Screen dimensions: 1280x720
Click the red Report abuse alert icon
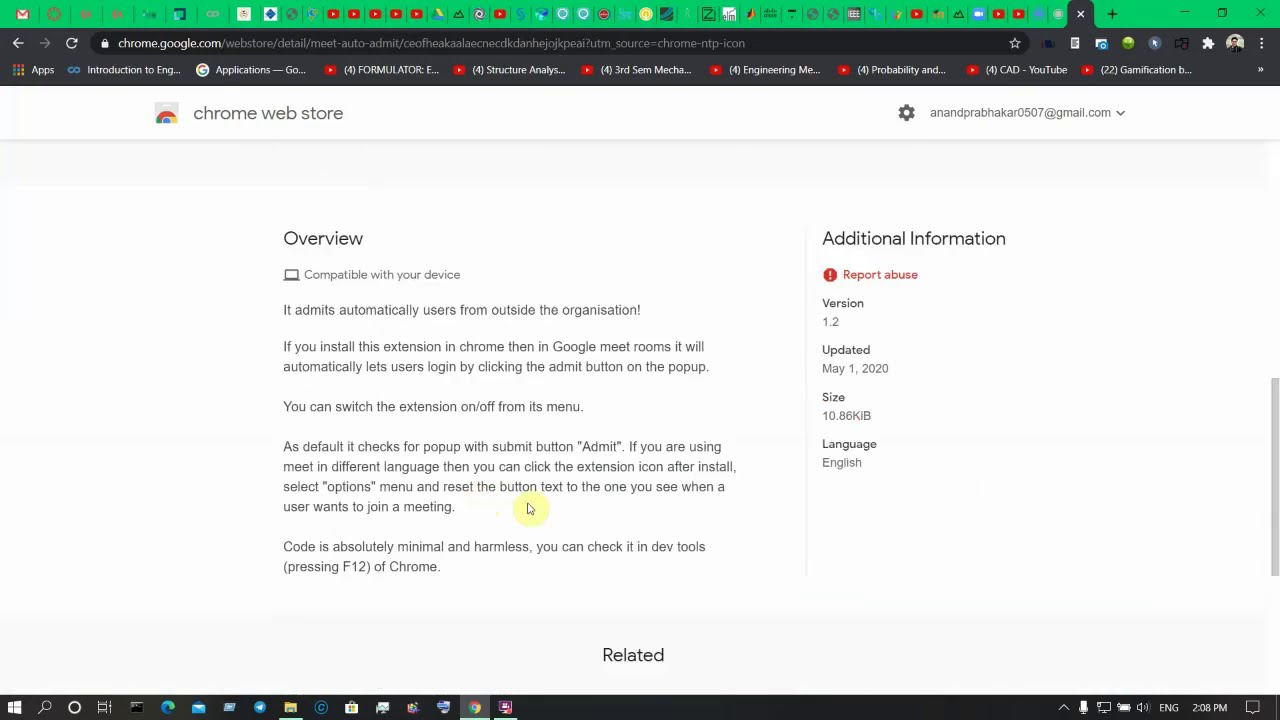830,275
